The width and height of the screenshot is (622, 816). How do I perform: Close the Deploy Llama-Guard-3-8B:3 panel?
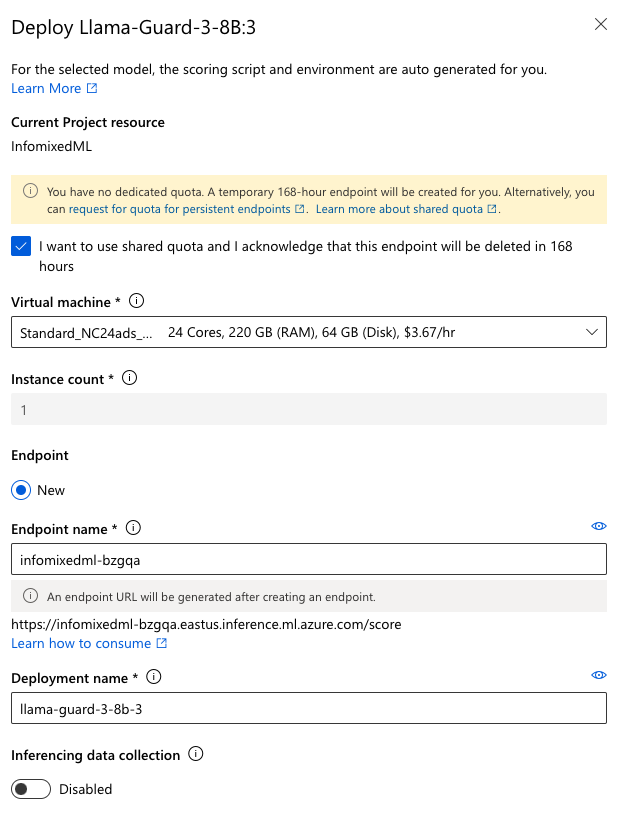[601, 24]
